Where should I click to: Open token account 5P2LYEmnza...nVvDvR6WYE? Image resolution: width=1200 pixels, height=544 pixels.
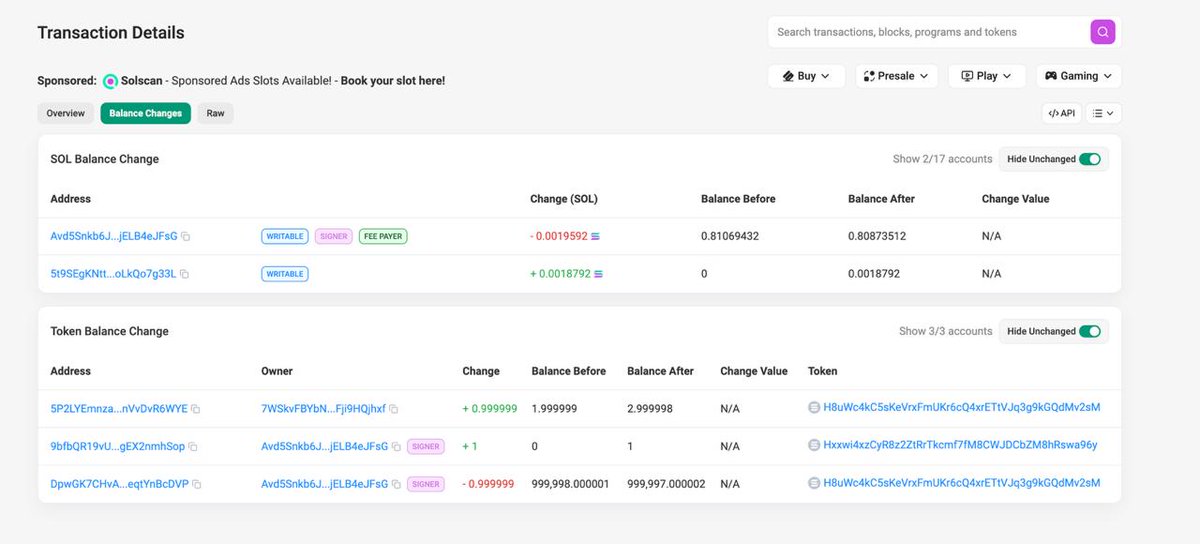point(119,409)
